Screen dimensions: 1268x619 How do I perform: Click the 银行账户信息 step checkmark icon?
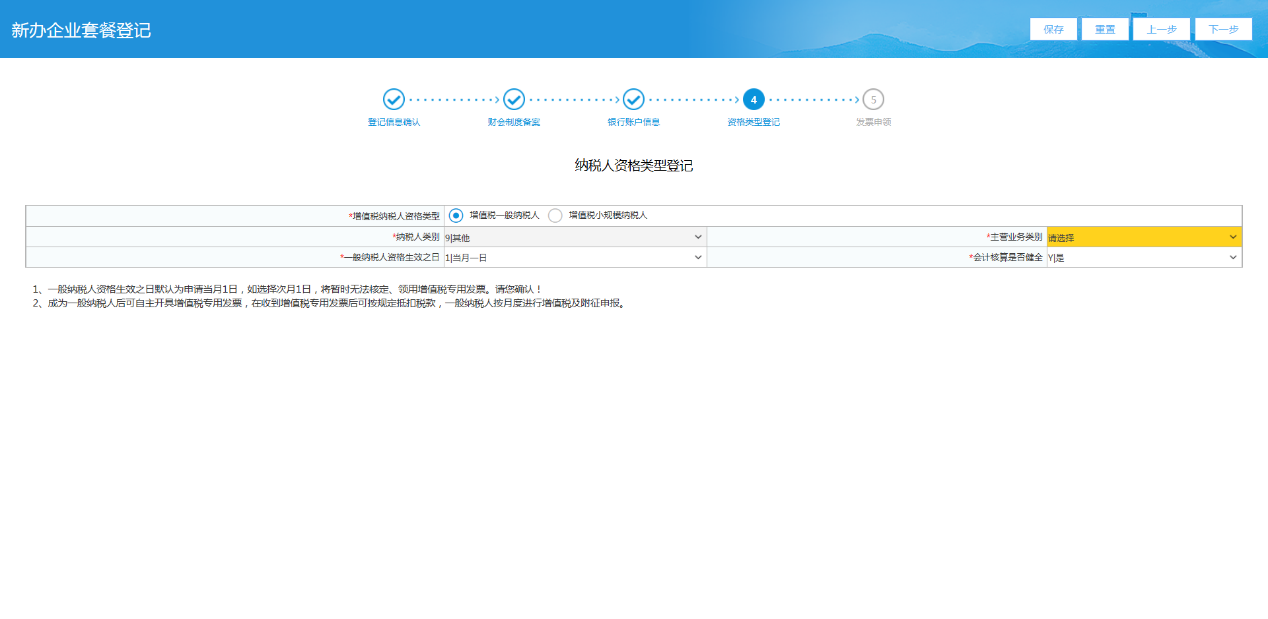pos(633,99)
